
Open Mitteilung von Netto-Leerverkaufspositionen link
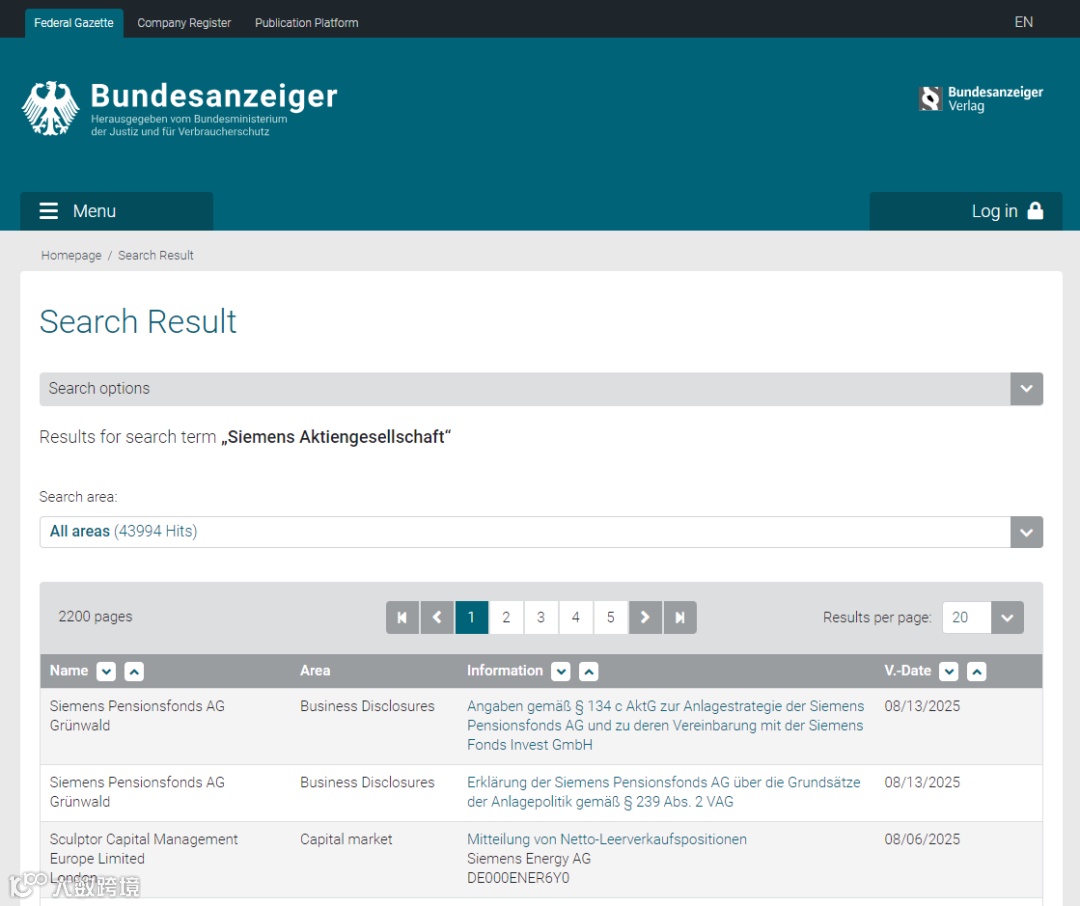click(x=607, y=839)
